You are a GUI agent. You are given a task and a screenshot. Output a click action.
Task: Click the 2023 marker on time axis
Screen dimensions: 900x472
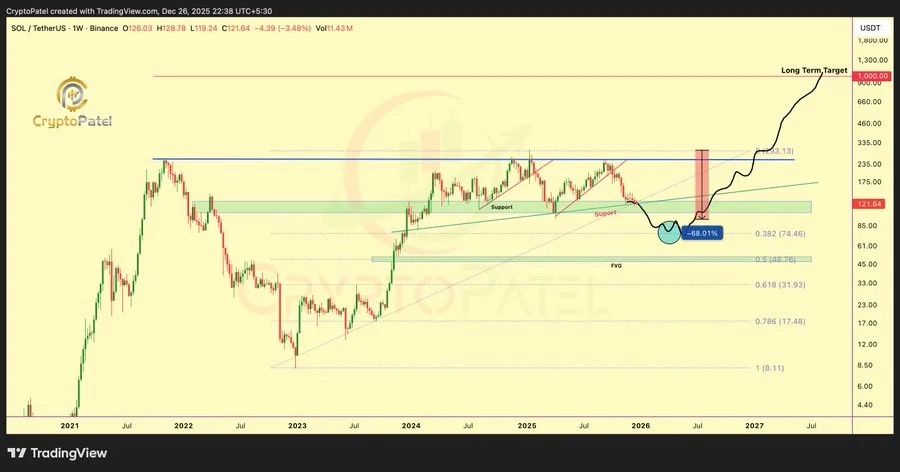[297, 425]
